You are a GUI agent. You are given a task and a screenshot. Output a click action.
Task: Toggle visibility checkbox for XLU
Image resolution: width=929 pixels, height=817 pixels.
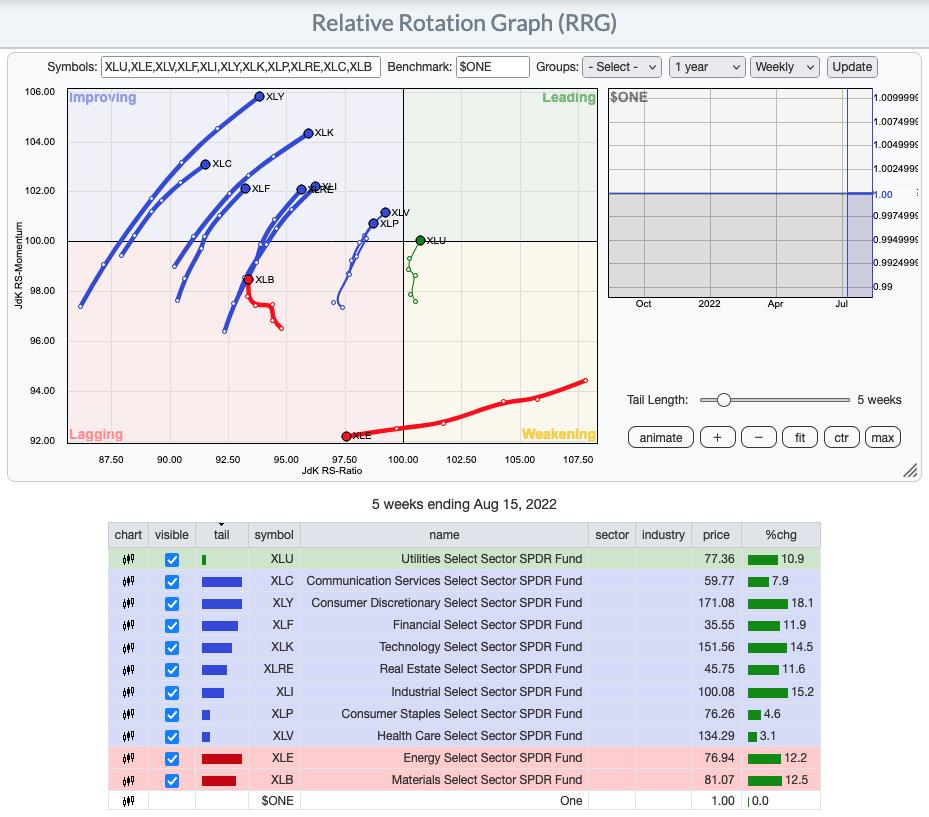pyautogui.click(x=172, y=560)
